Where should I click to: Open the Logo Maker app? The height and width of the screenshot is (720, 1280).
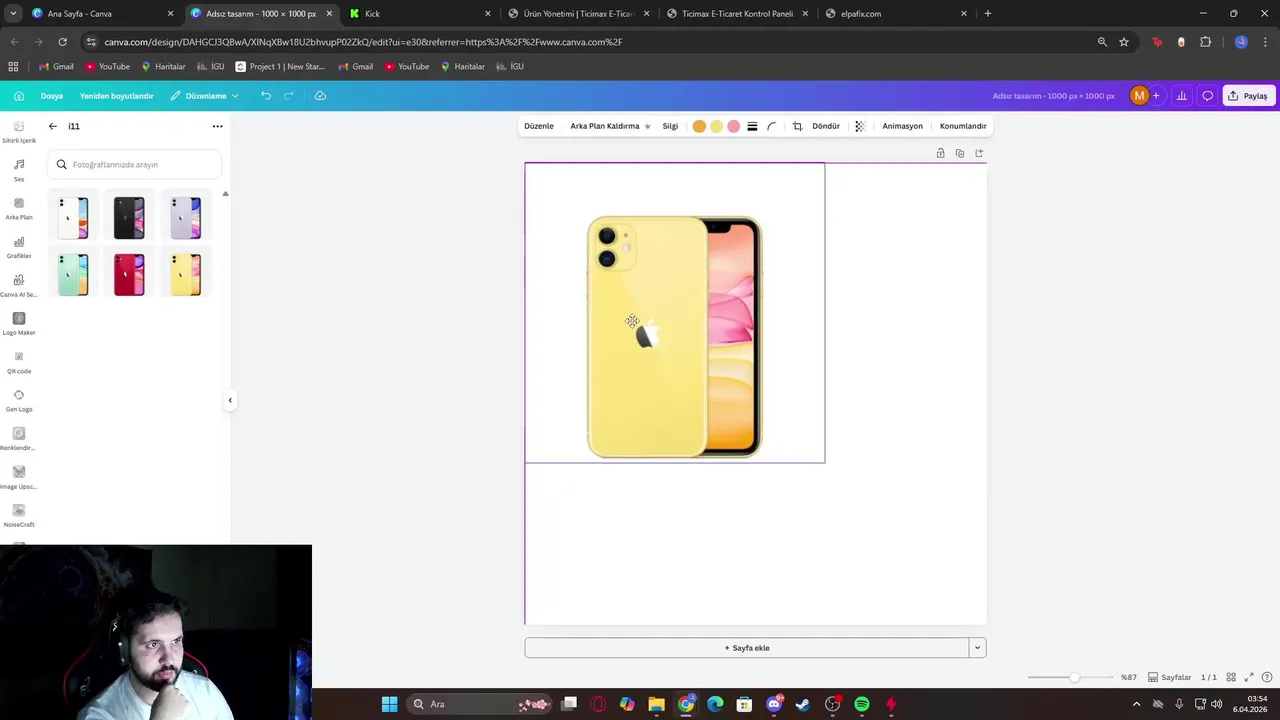click(x=18, y=324)
